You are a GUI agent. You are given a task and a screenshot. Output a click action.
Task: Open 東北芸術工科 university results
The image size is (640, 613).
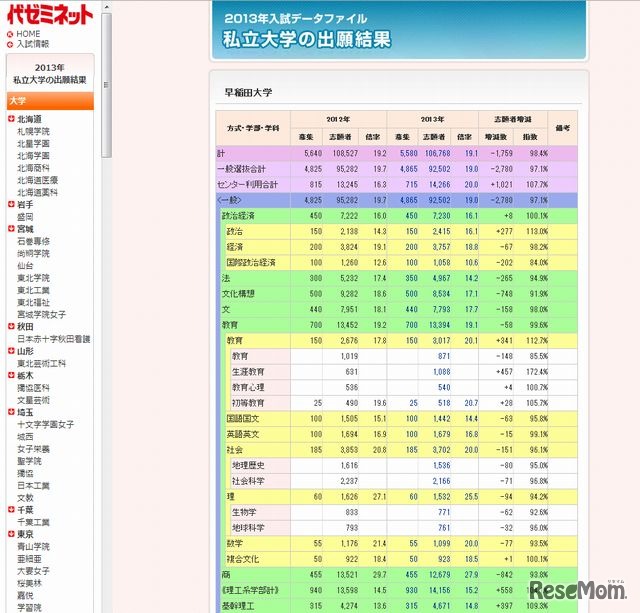click(42, 363)
